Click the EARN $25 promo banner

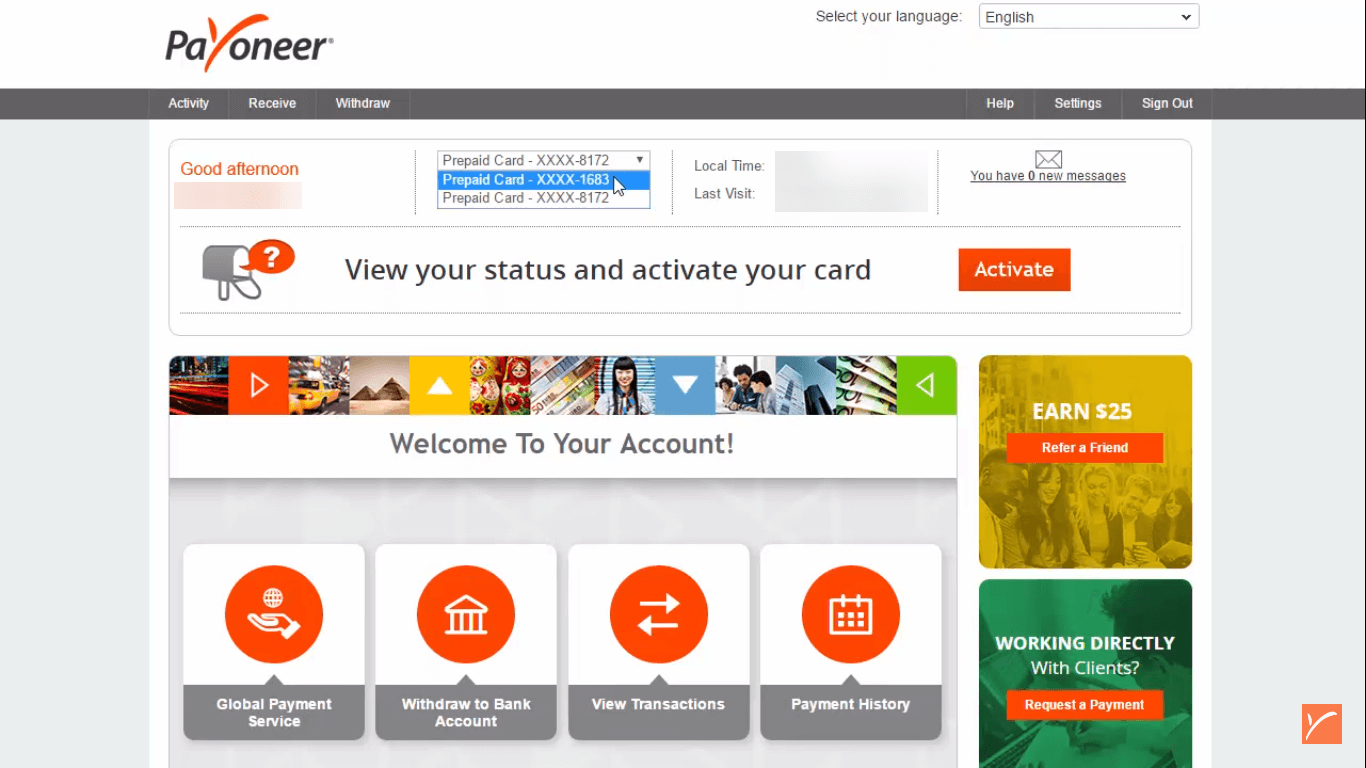pyautogui.click(x=1085, y=462)
